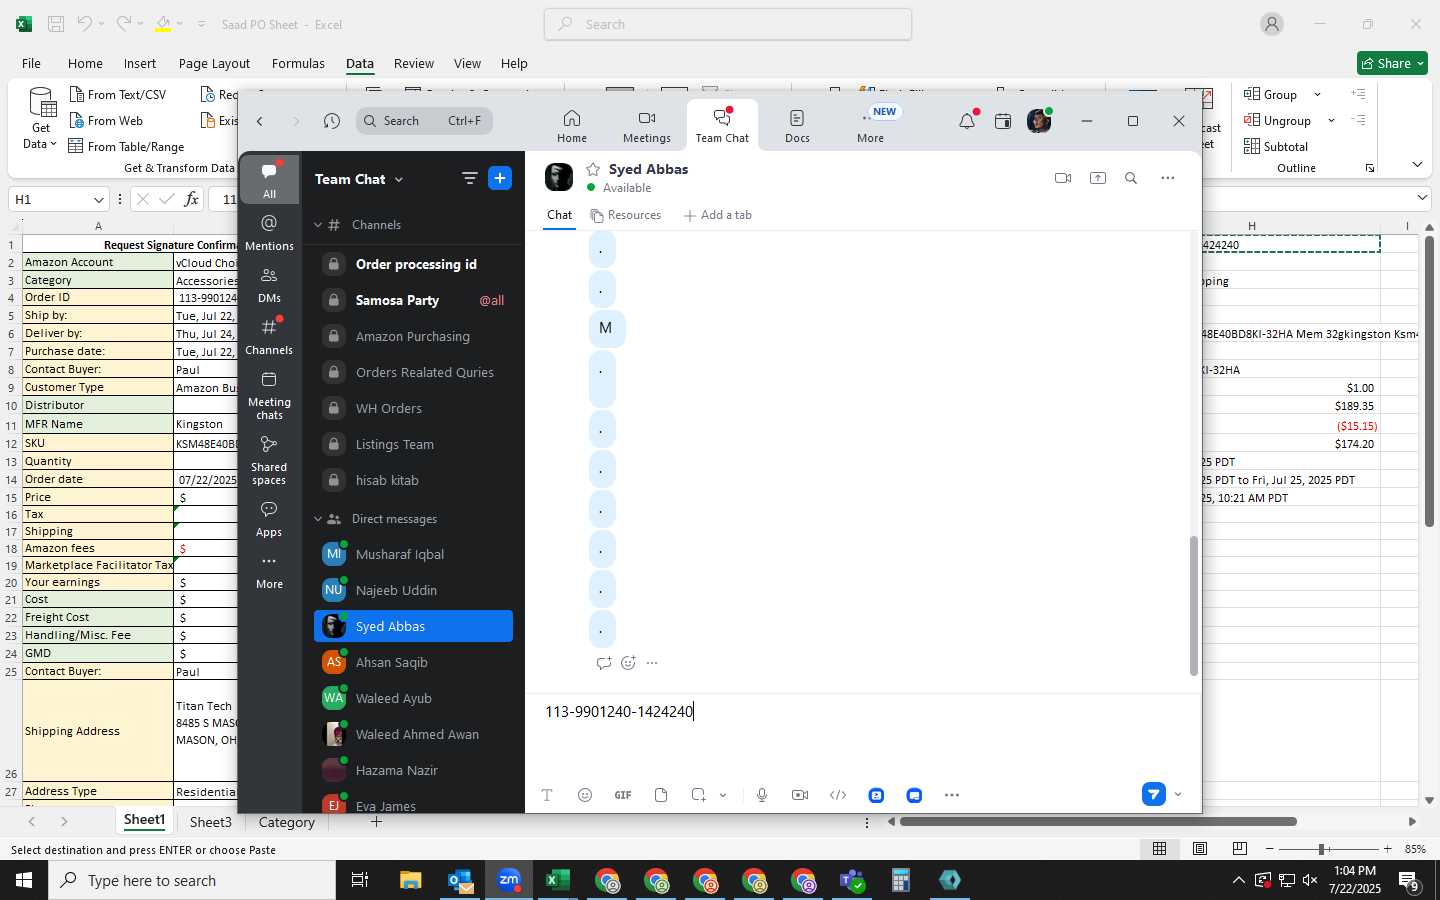Click From Text/CSV in Excel ribbon
Screen dimensions: 1440x900
pyautogui.click(x=117, y=94)
